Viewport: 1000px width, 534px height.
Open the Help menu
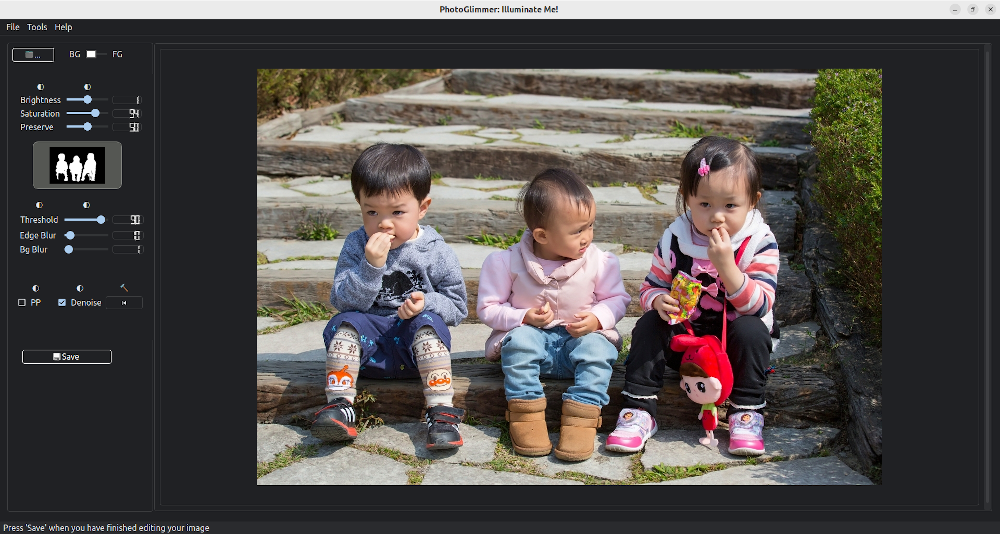click(63, 27)
